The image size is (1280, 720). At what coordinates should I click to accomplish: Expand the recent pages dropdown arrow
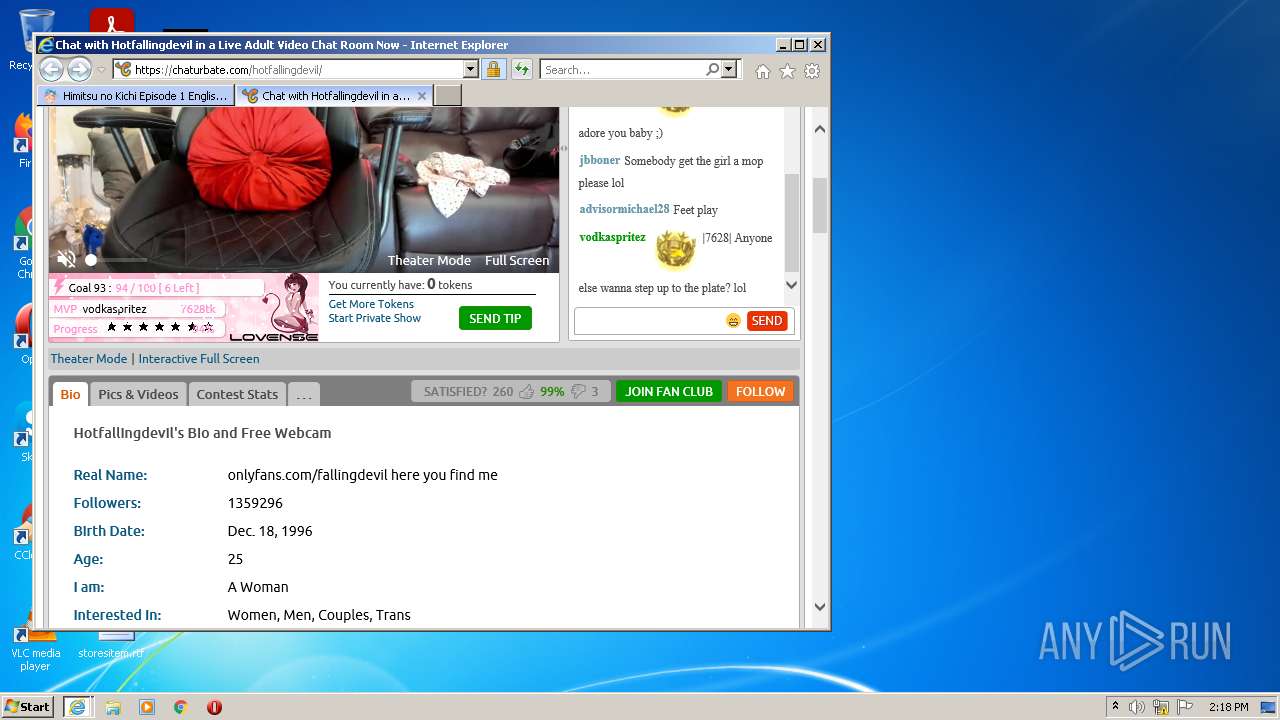click(x=101, y=70)
